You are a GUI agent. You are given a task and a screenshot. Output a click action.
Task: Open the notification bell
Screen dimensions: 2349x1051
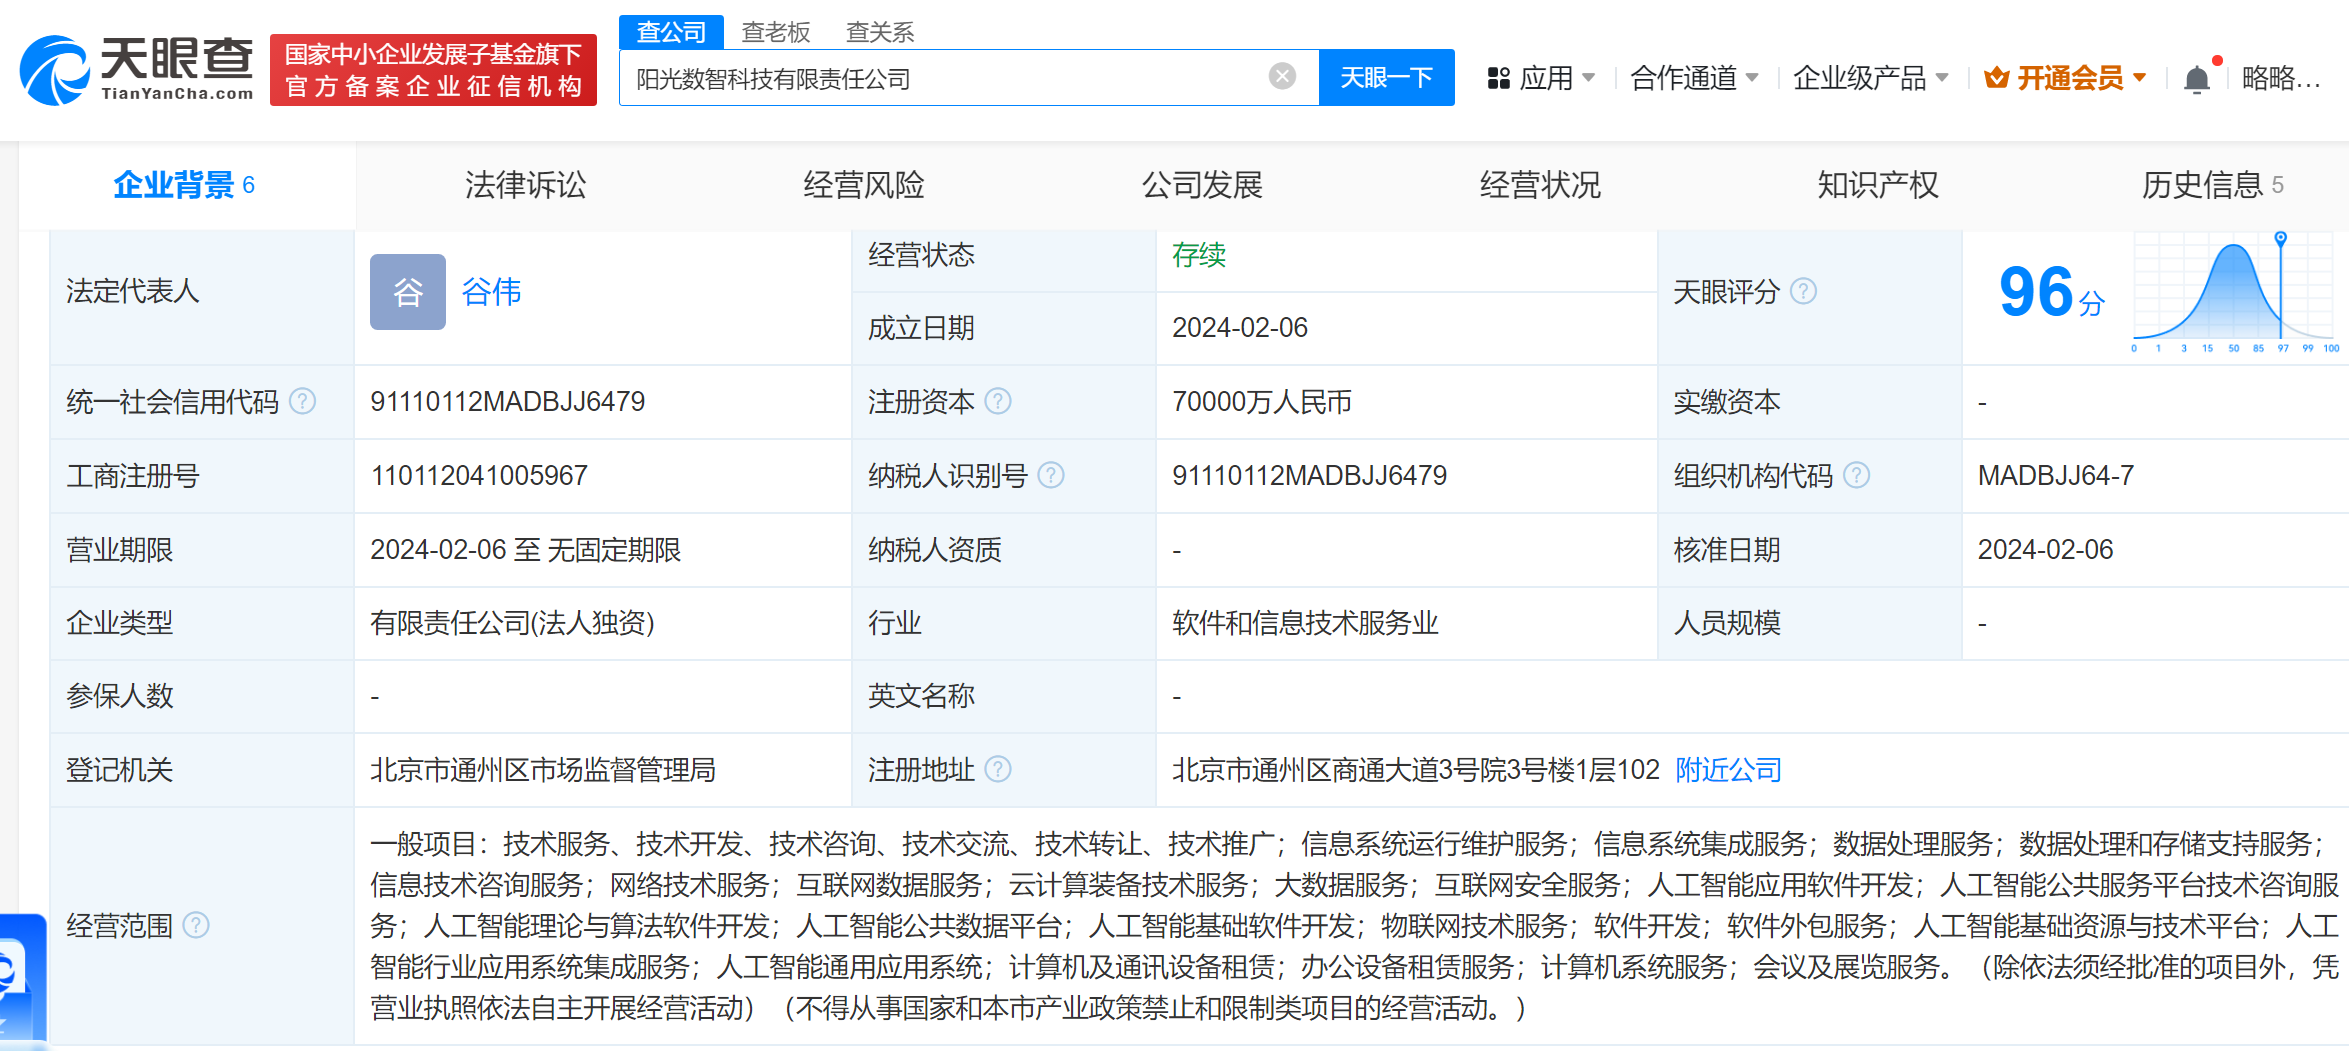tap(2196, 79)
